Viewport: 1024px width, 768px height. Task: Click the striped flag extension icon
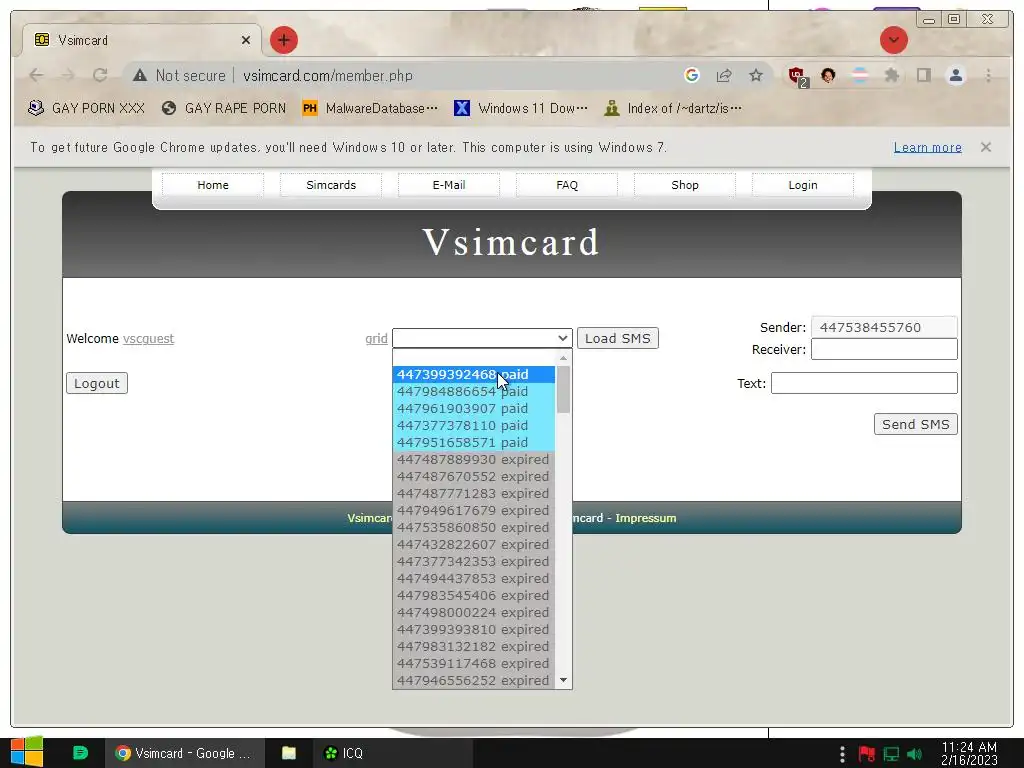point(860,76)
